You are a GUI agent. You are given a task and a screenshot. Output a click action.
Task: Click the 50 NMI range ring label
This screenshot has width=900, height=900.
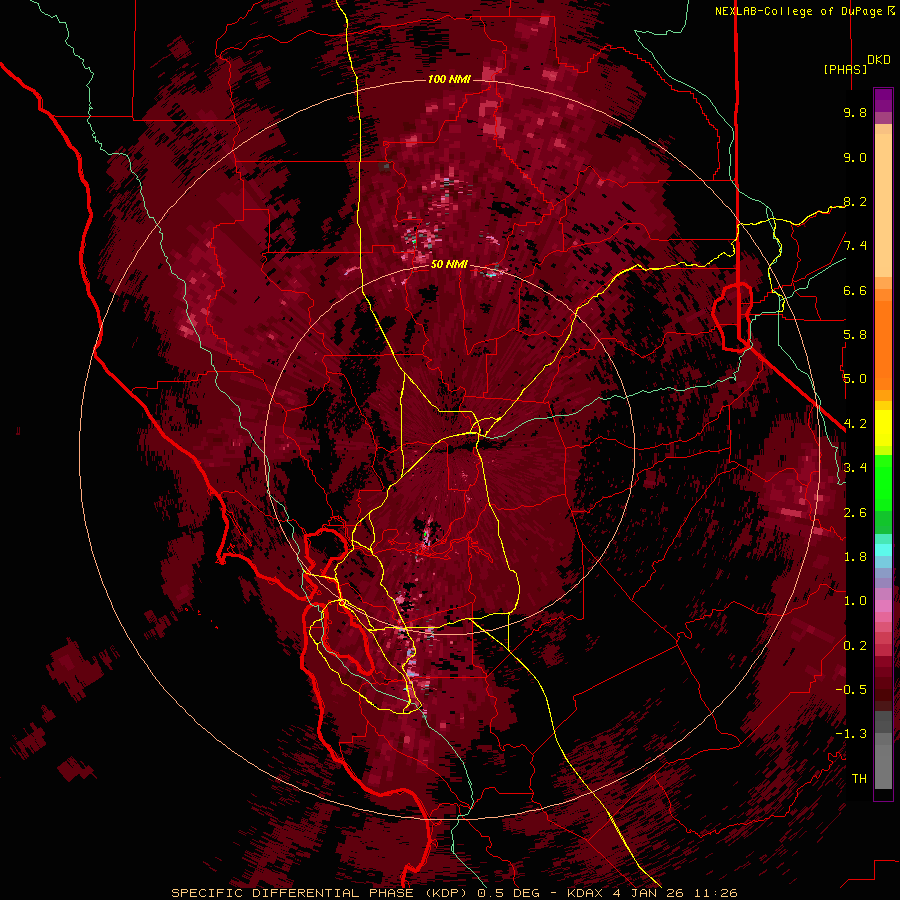(x=449, y=264)
